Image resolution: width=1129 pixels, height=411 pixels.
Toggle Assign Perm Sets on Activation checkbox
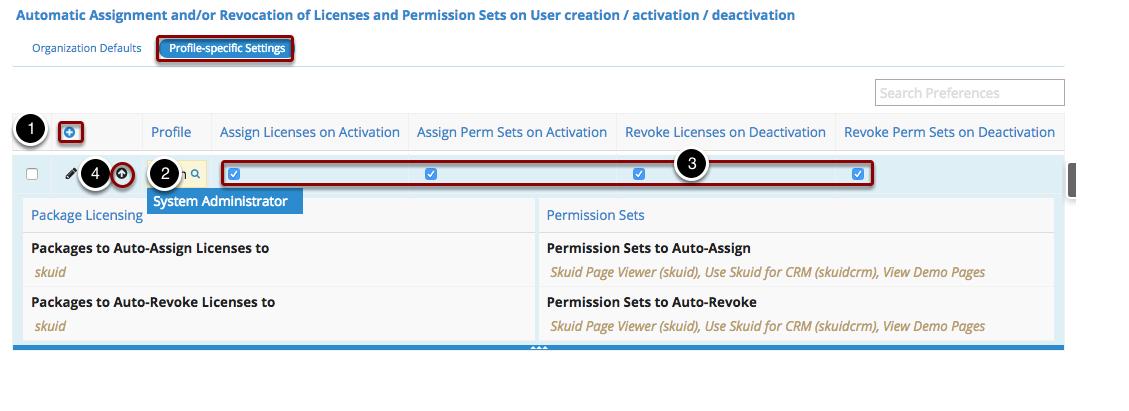point(431,174)
